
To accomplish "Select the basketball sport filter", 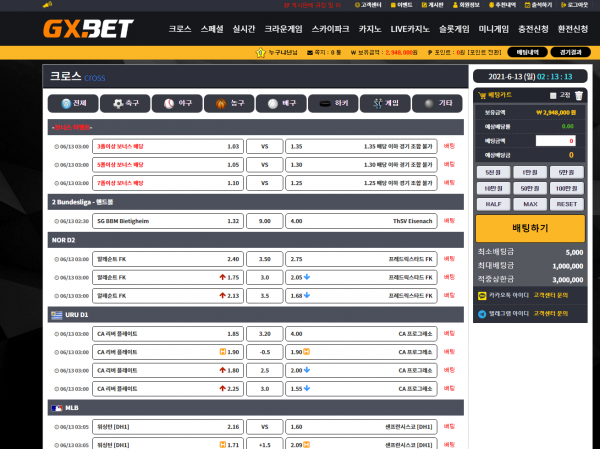I will 229,103.
